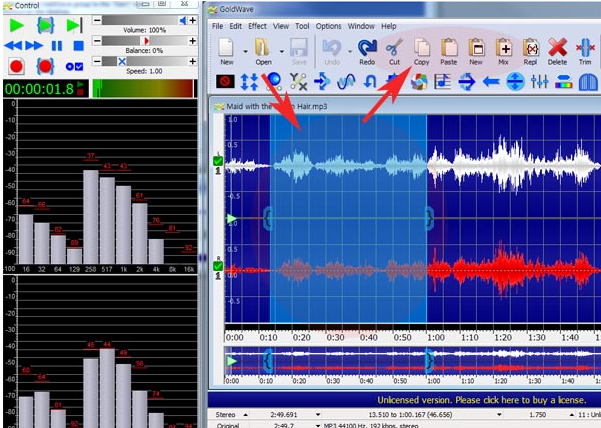Screen dimensions: 601x428
Task: Open the Window menu
Action: point(361,26)
